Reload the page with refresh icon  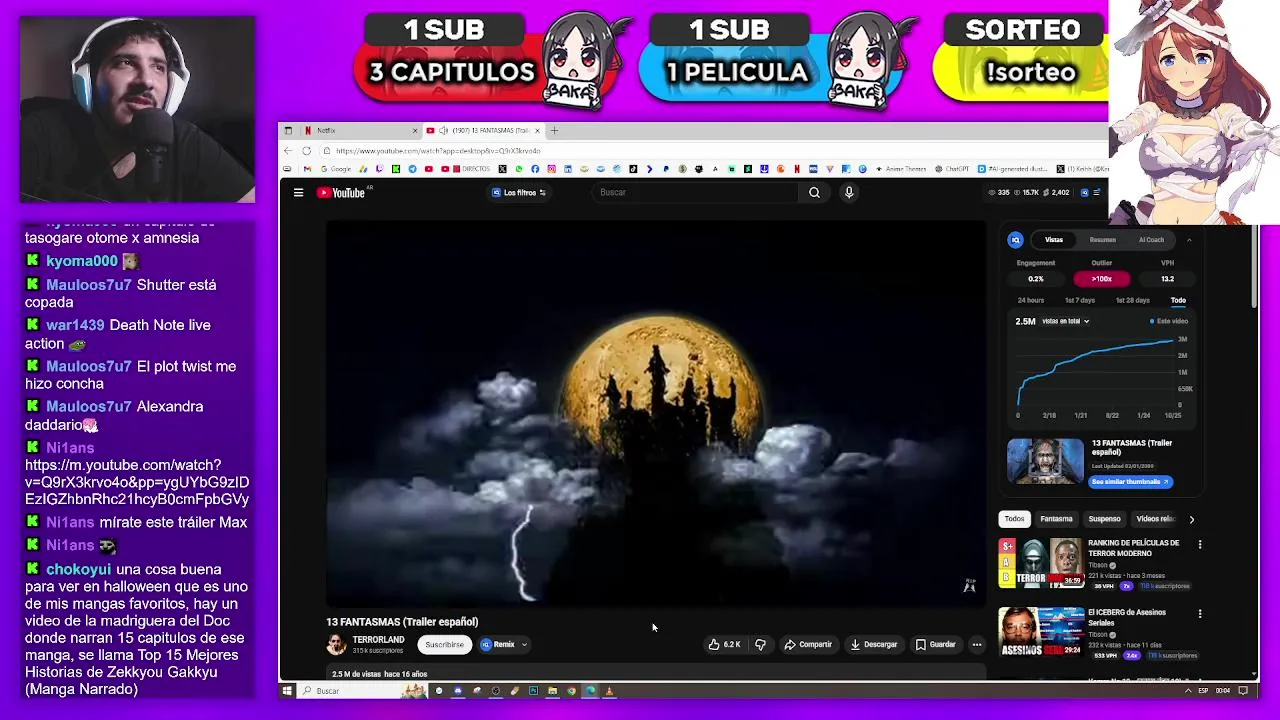(306, 151)
